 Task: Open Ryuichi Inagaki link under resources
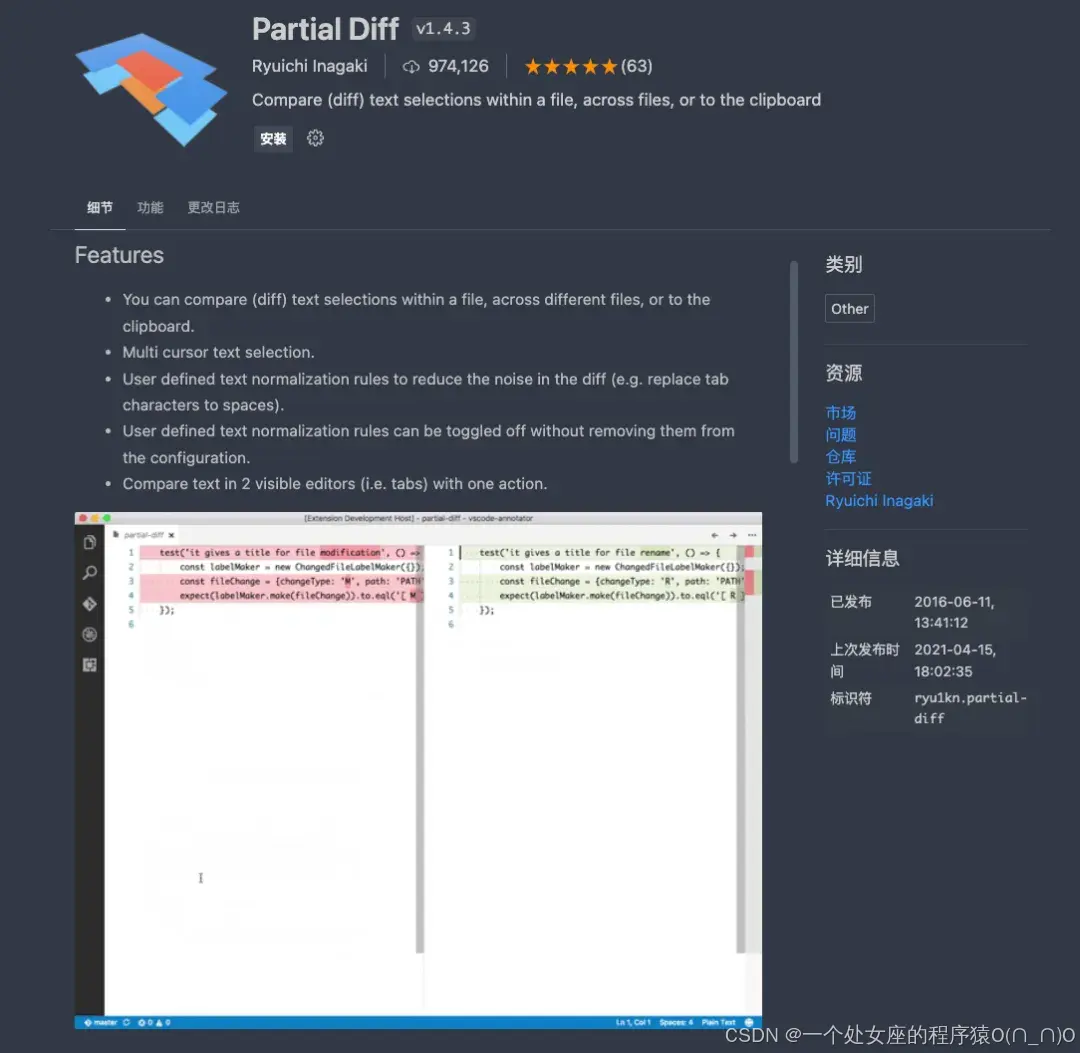point(879,501)
